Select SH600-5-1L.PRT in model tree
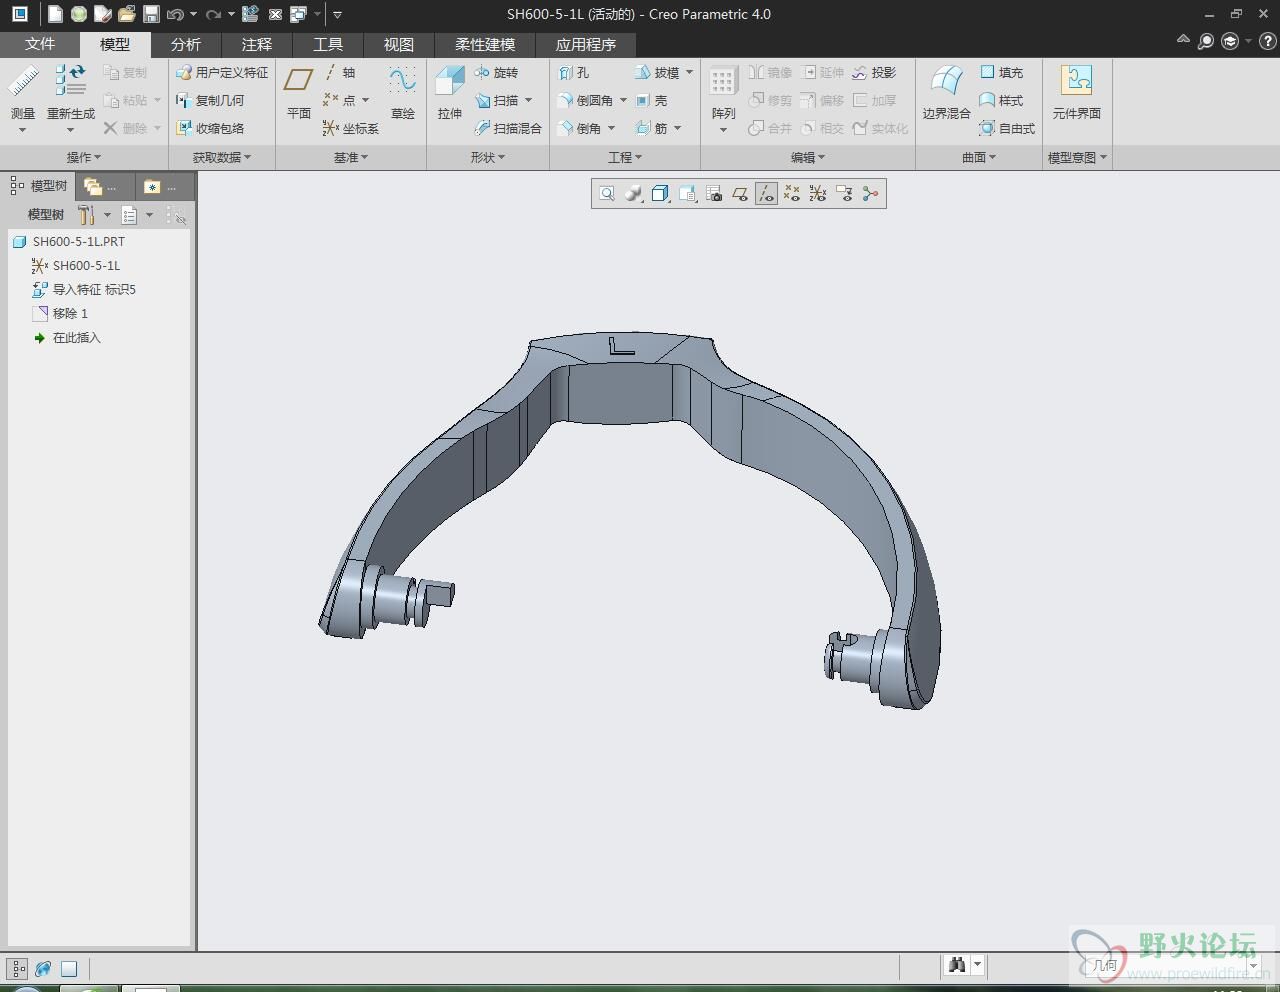The width and height of the screenshot is (1280, 992). tap(69, 241)
